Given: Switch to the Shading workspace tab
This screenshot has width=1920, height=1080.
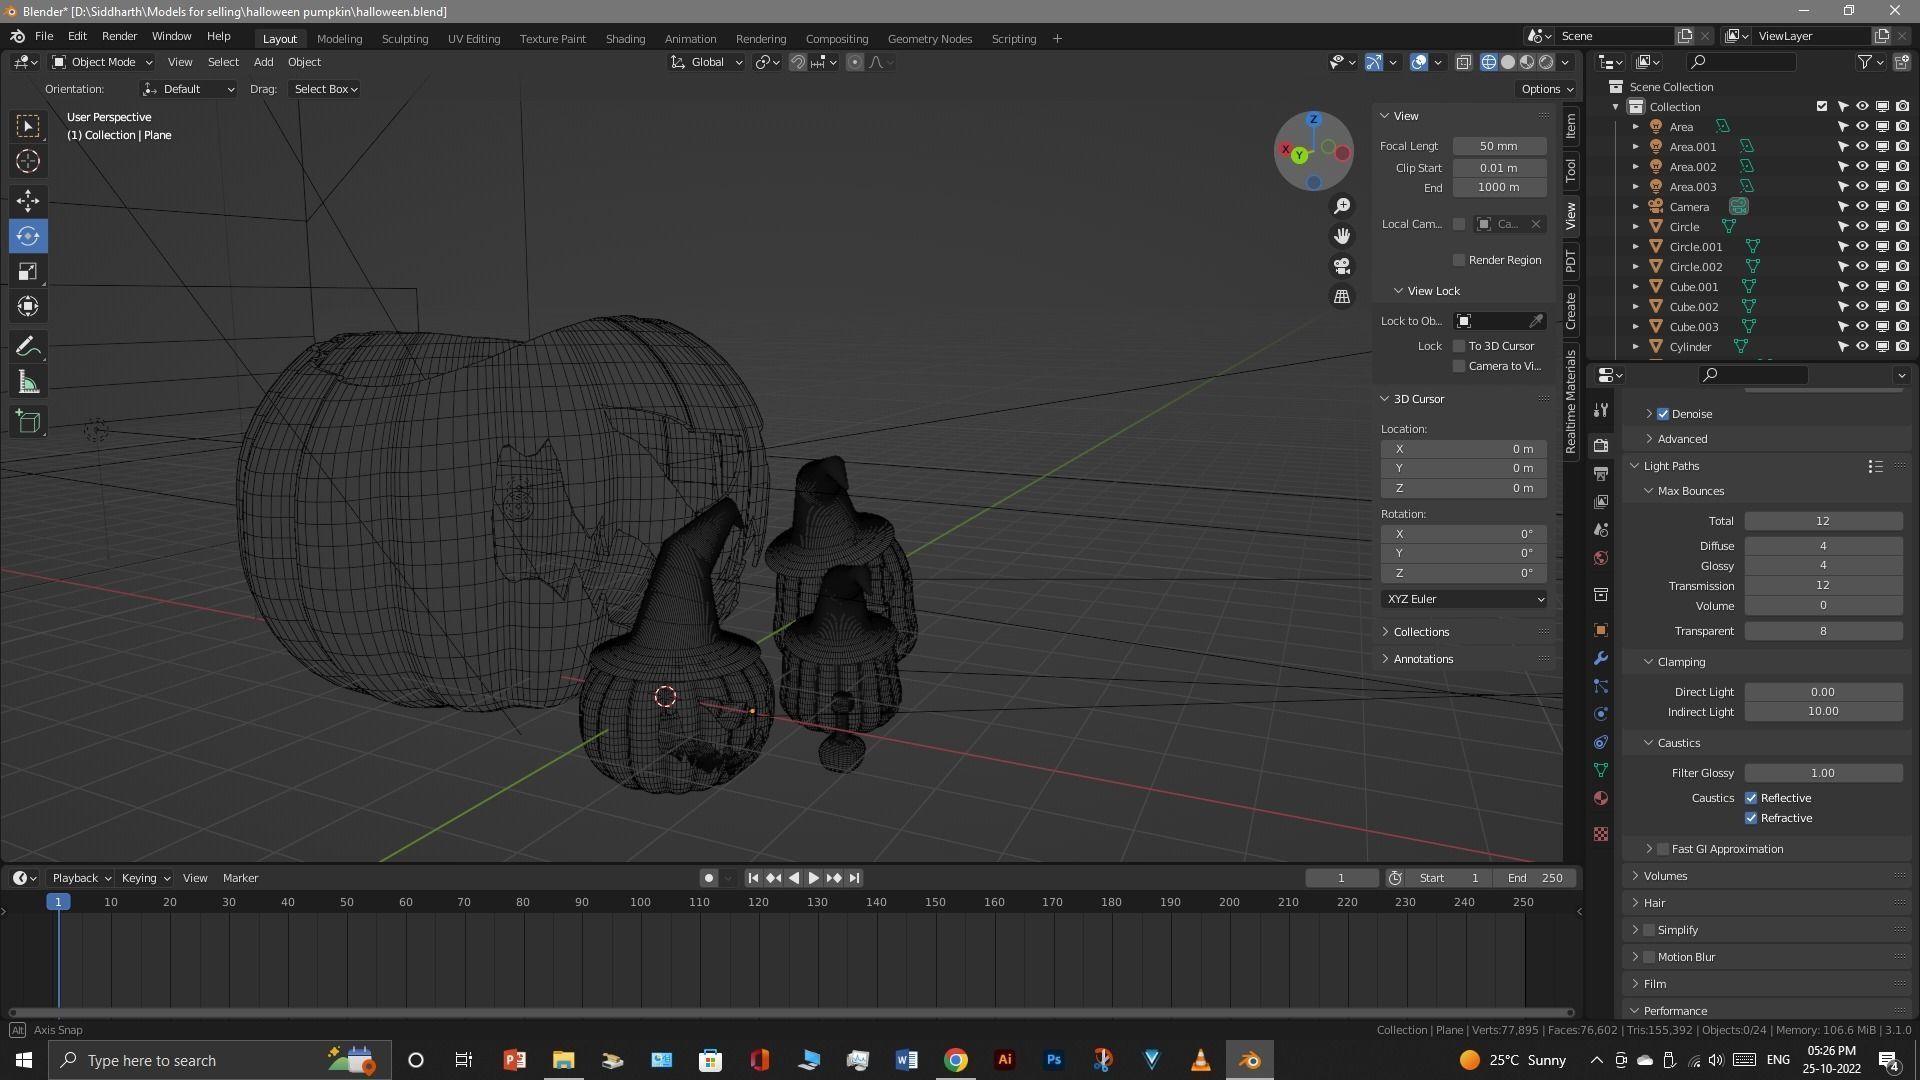Looking at the screenshot, I should pyautogui.click(x=625, y=39).
